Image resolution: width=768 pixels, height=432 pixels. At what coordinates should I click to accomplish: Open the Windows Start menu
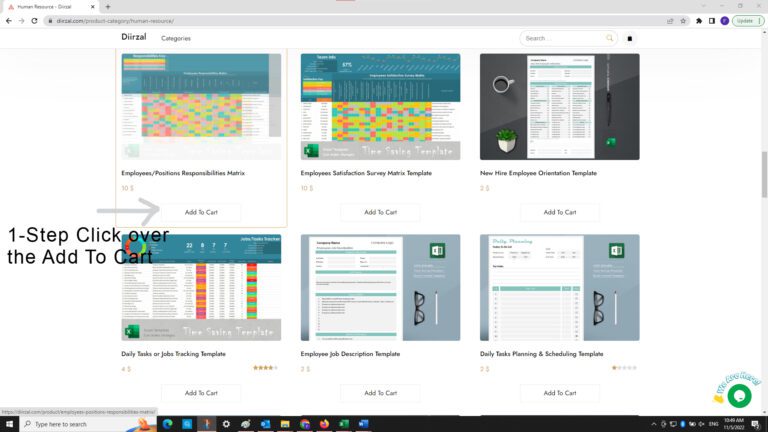pos(9,424)
